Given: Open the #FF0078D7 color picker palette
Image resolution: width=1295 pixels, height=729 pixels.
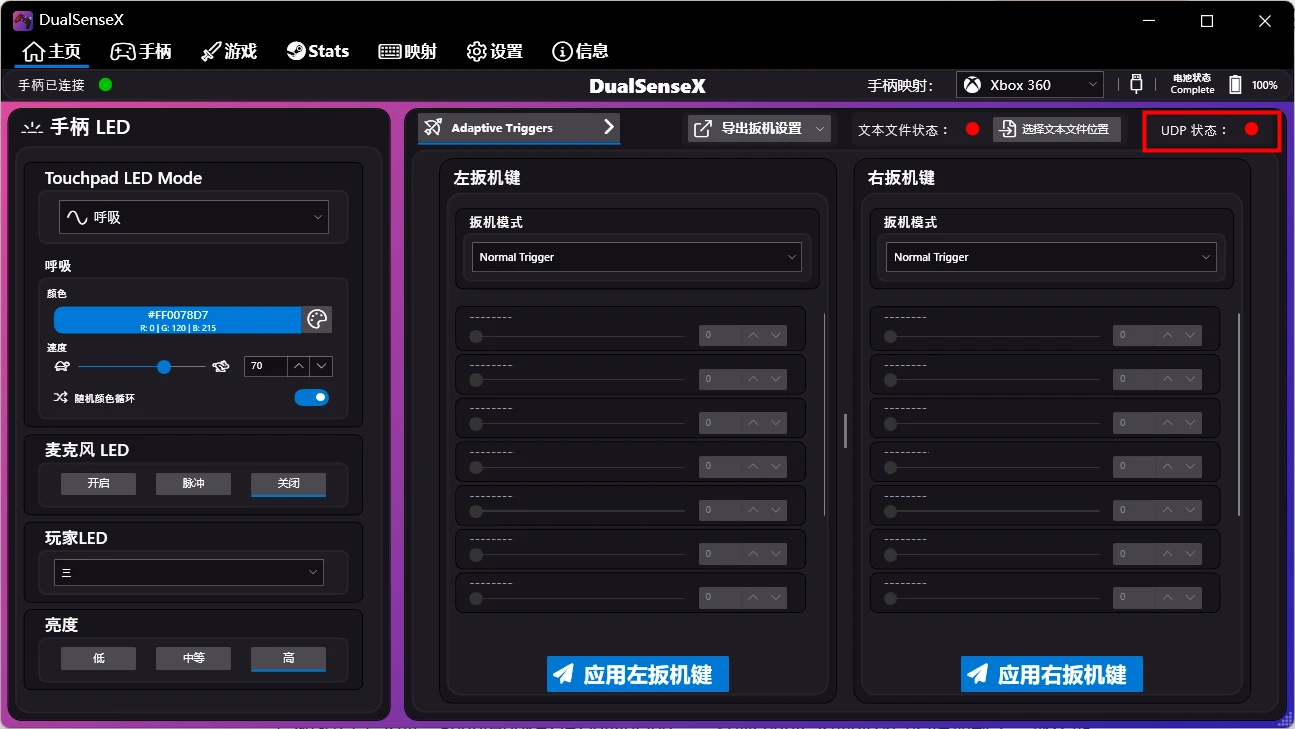Looking at the screenshot, I should coord(318,319).
